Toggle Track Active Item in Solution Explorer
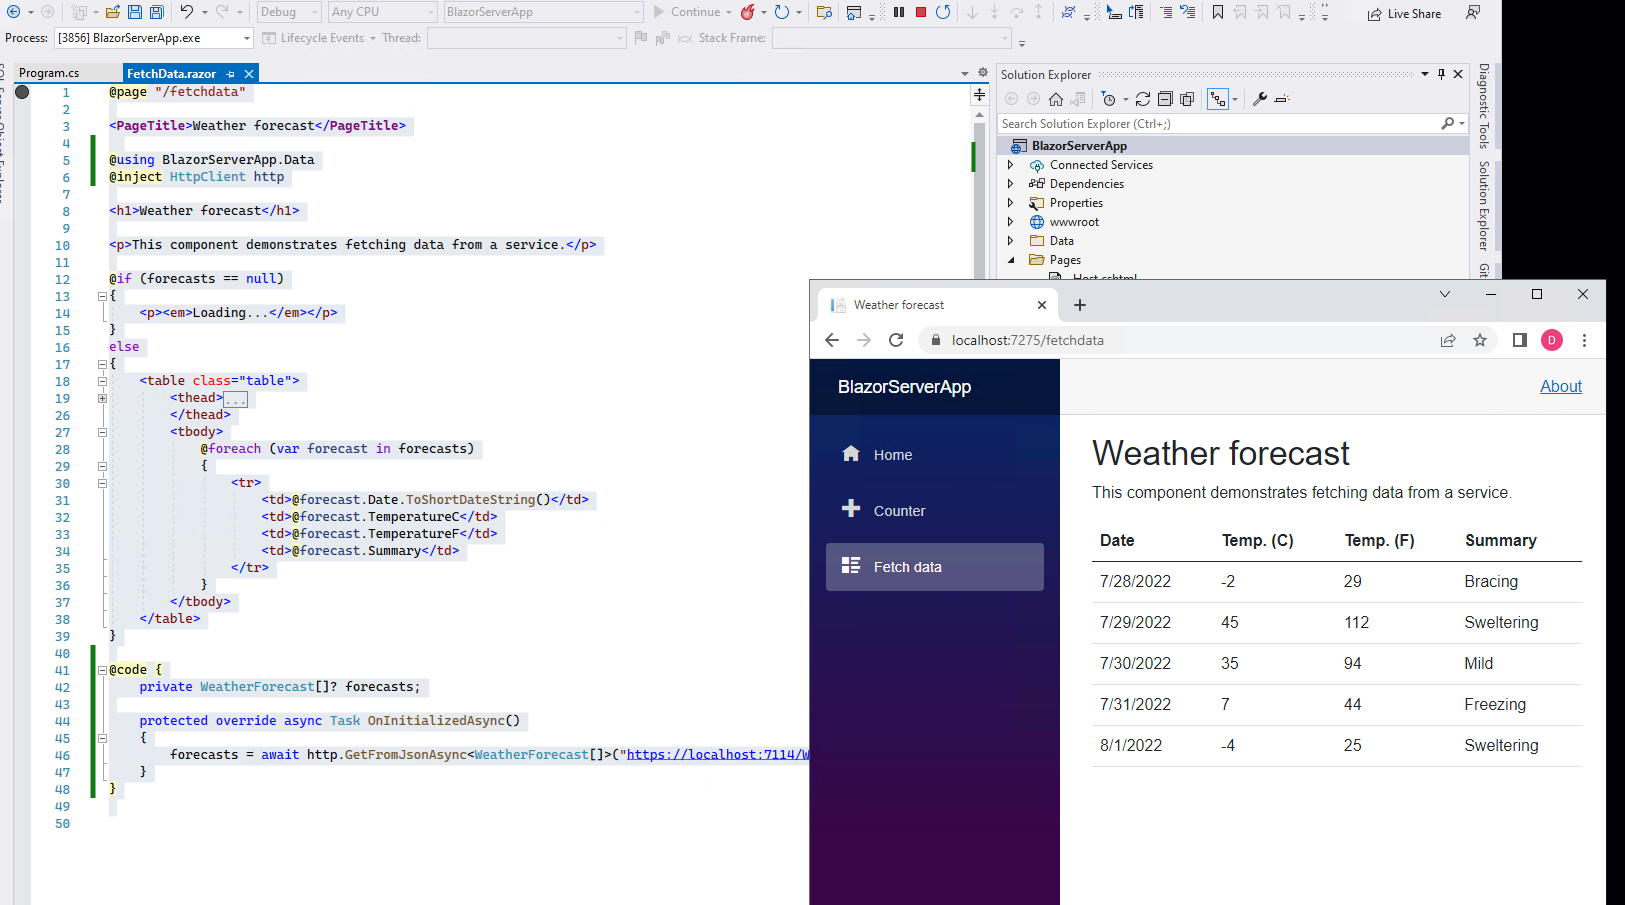 [1217, 99]
